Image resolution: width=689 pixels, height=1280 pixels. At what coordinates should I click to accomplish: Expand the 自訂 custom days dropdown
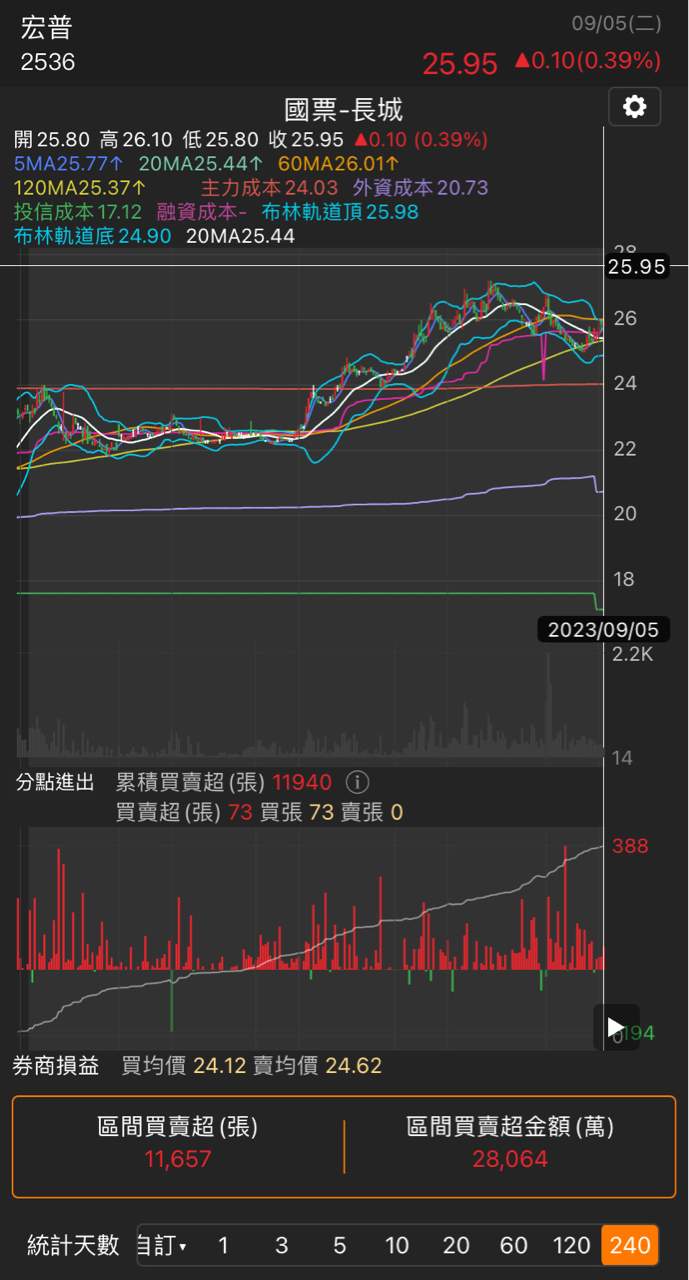point(162,1246)
